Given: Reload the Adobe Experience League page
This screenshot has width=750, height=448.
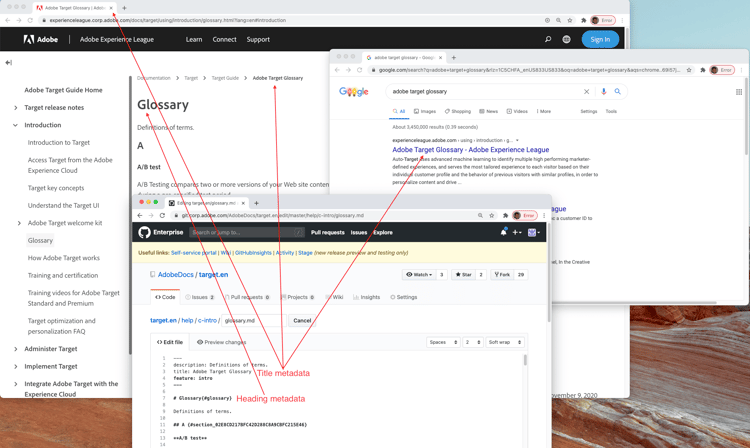Looking at the screenshot, I should [x=30, y=20].
